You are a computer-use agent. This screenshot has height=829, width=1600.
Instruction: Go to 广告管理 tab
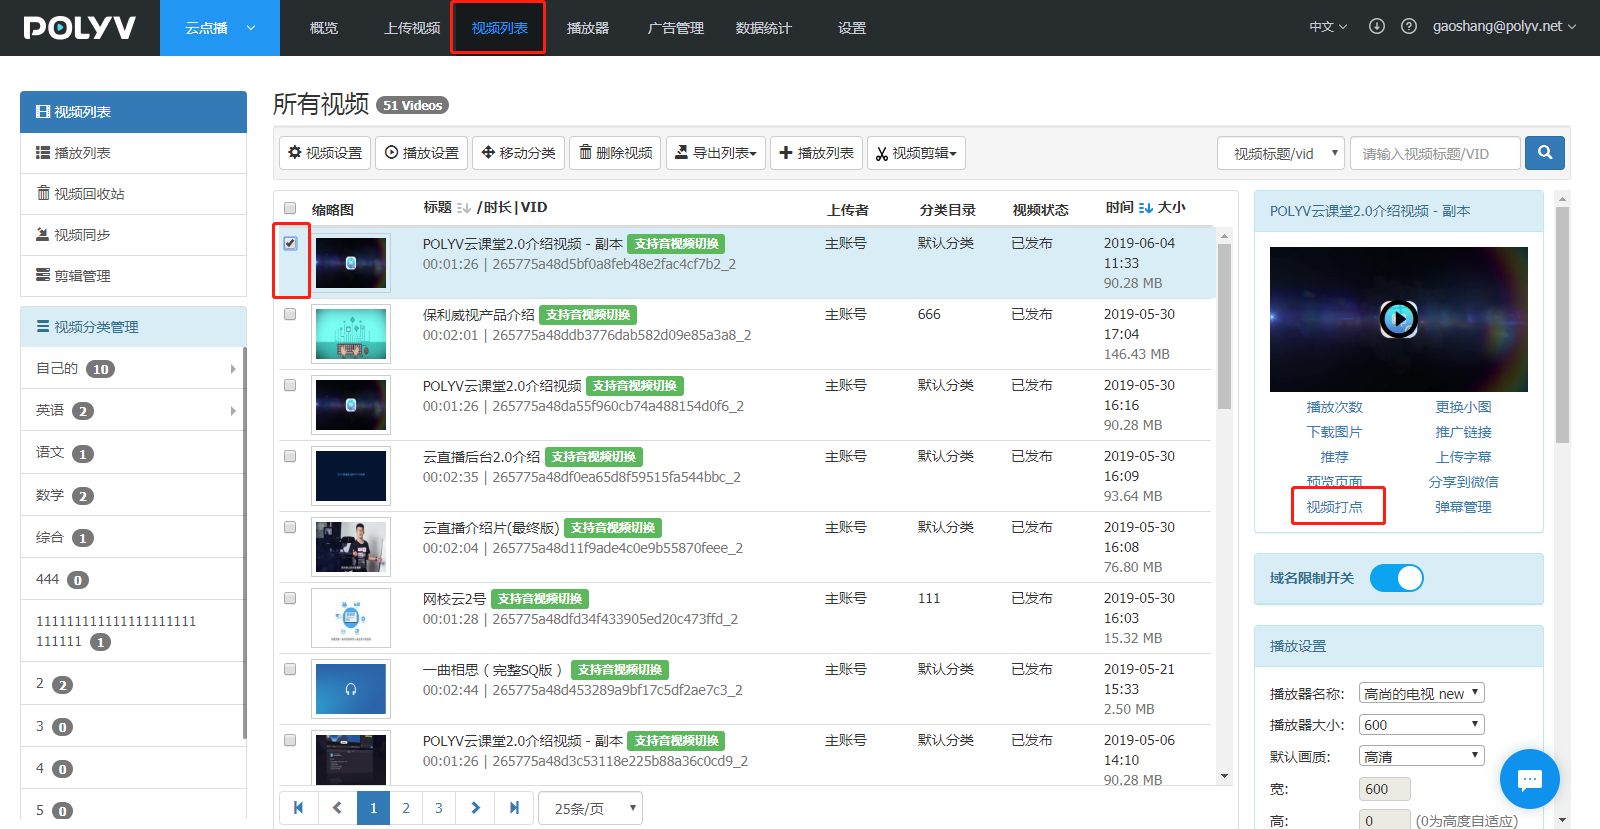(x=676, y=28)
